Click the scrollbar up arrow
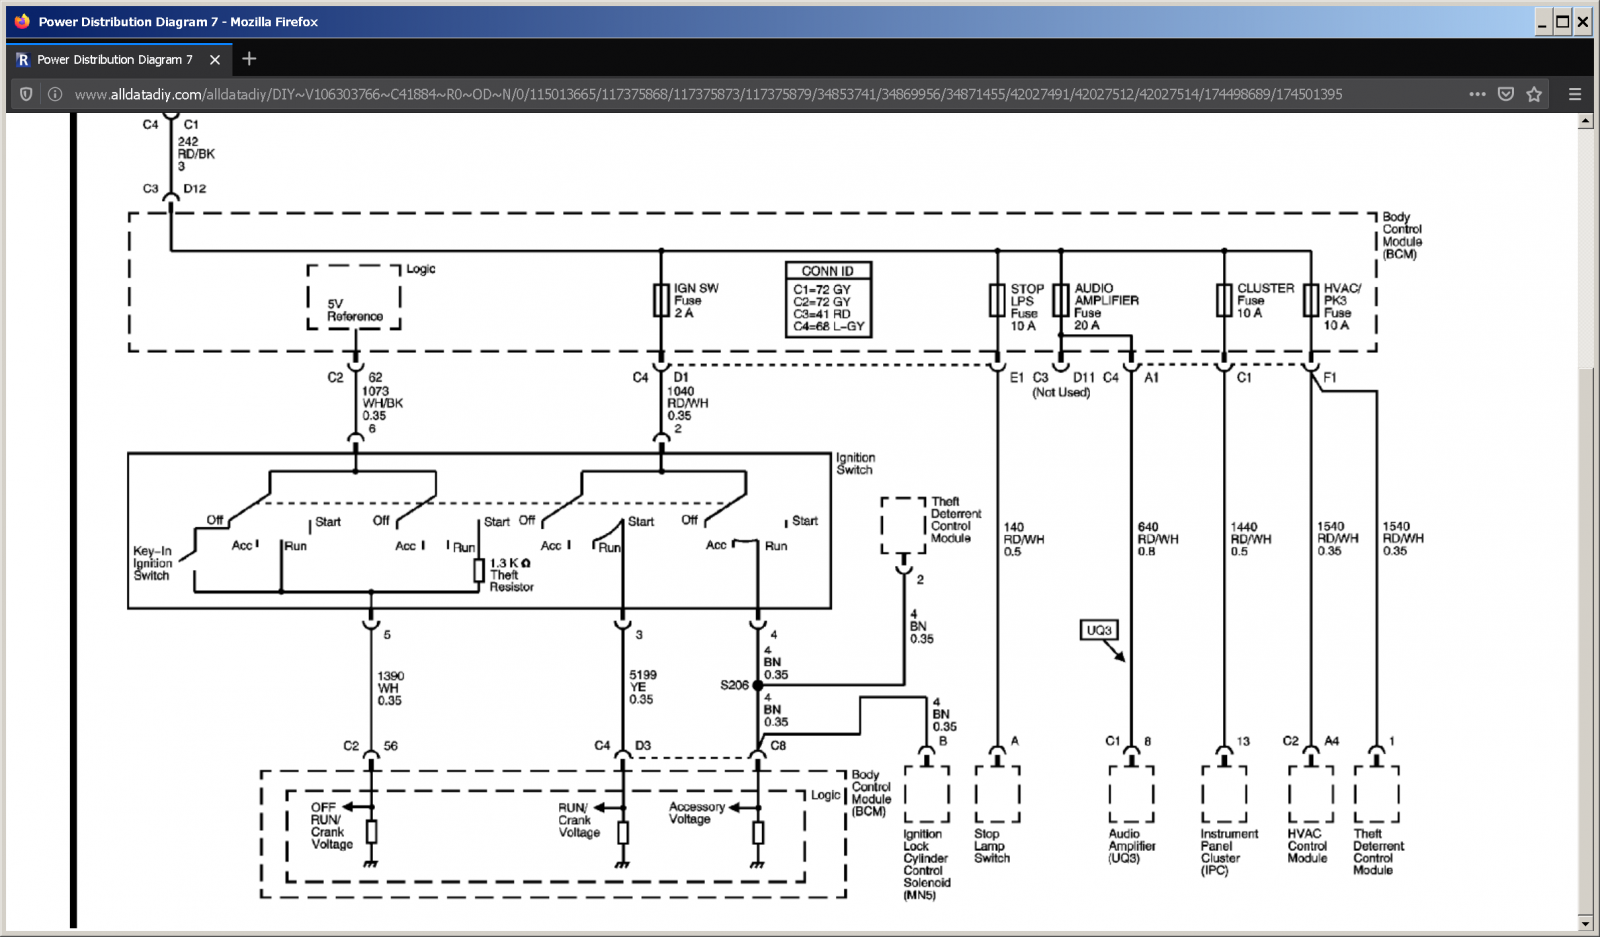Viewport: 1600px width, 937px height. click(1585, 121)
